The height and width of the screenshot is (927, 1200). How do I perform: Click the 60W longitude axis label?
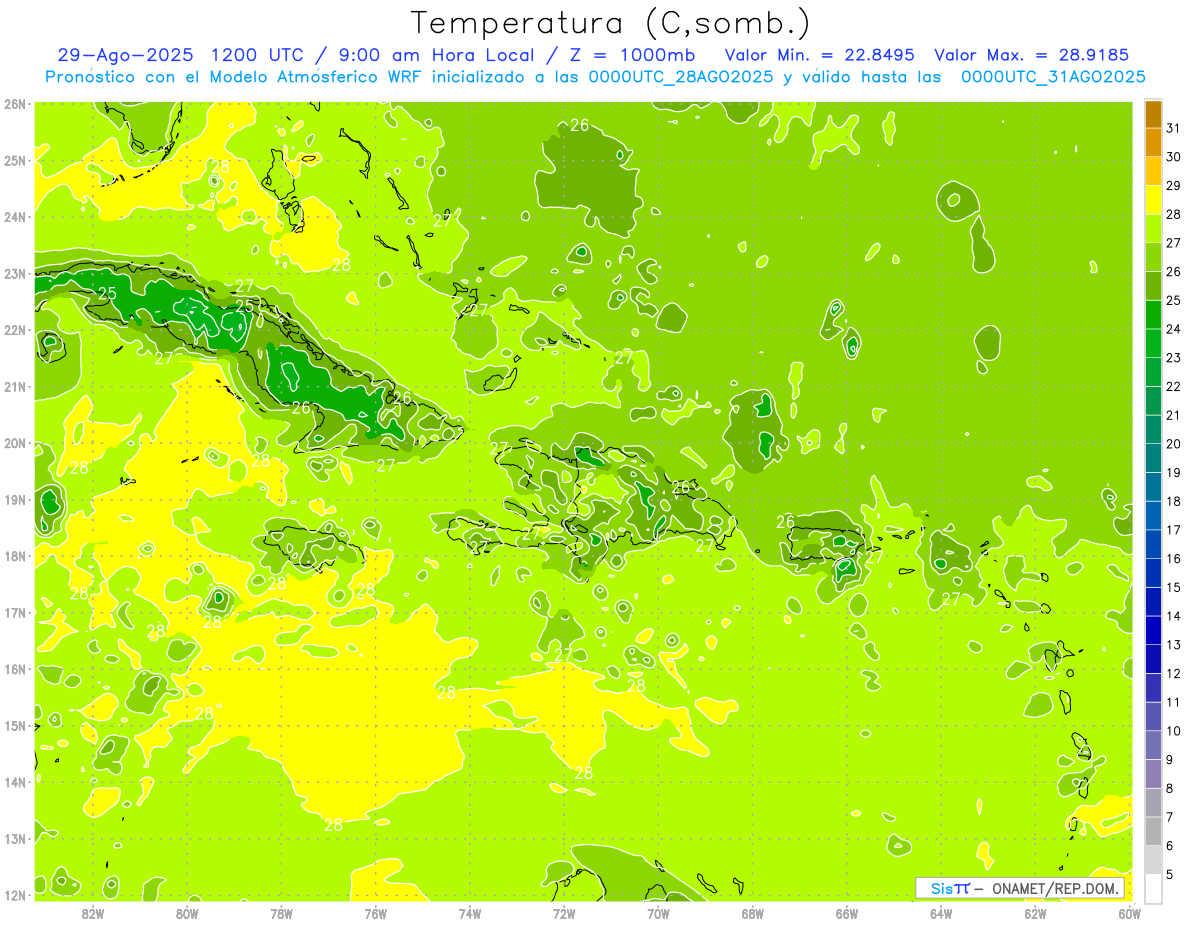coord(1129,913)
